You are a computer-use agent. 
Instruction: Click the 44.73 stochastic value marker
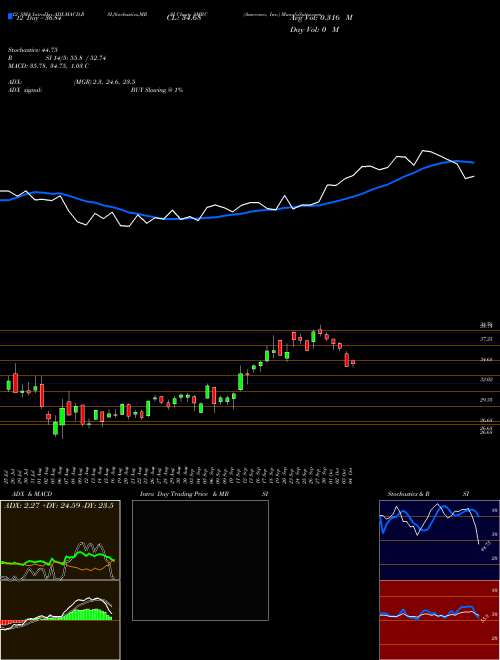[x=484, y=547]
